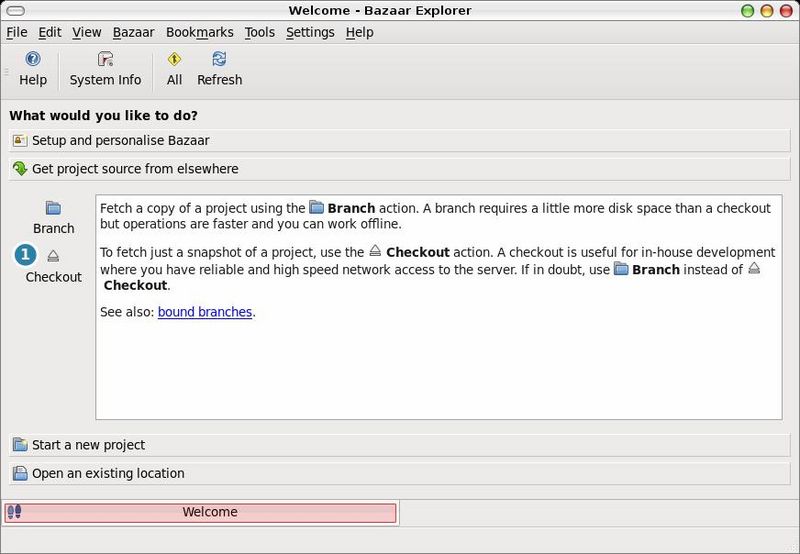Viewport: 800px width, 554px height.
Task: Collapse Get project source from elsewhere section
Action: point(399,168)
